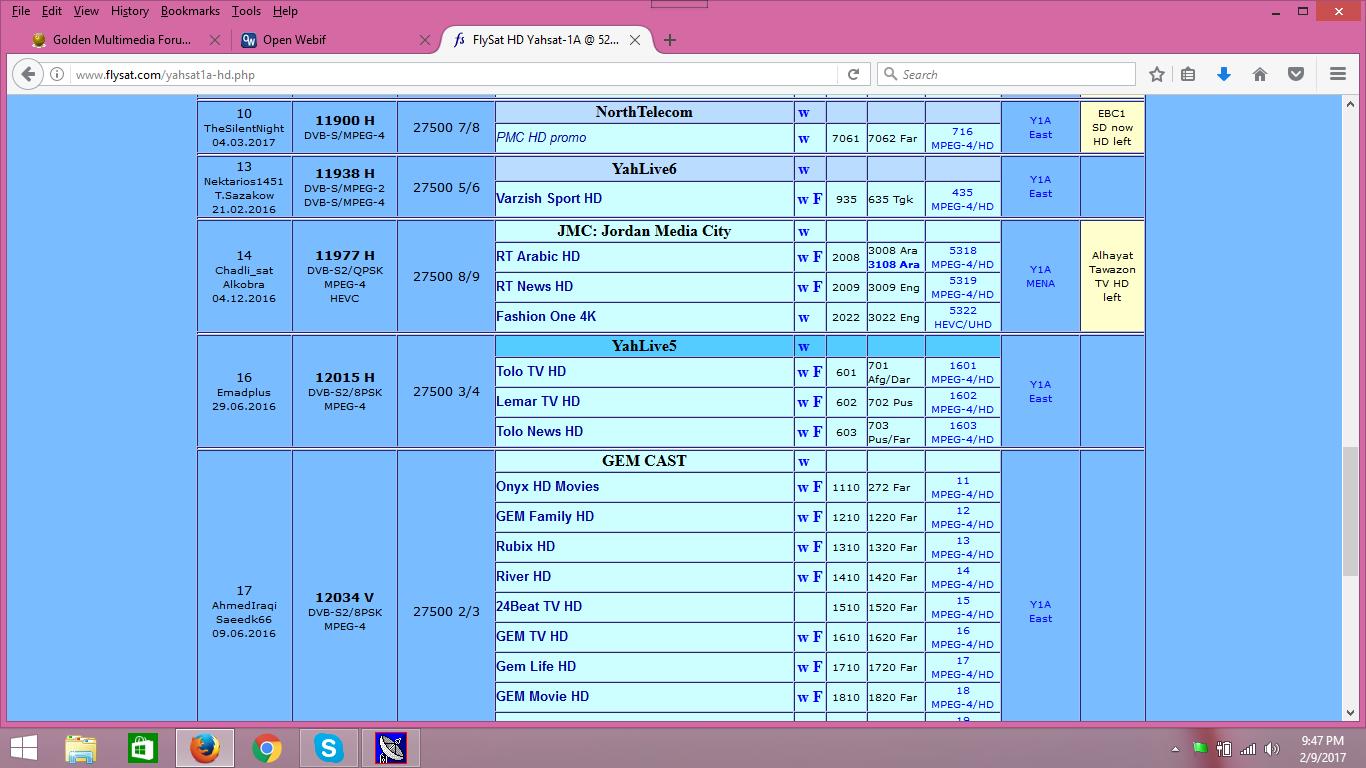Viewport: 1366px width, 768px height.
Task: Open the Firefox hamburger menu
Action: pos(1338,74)
